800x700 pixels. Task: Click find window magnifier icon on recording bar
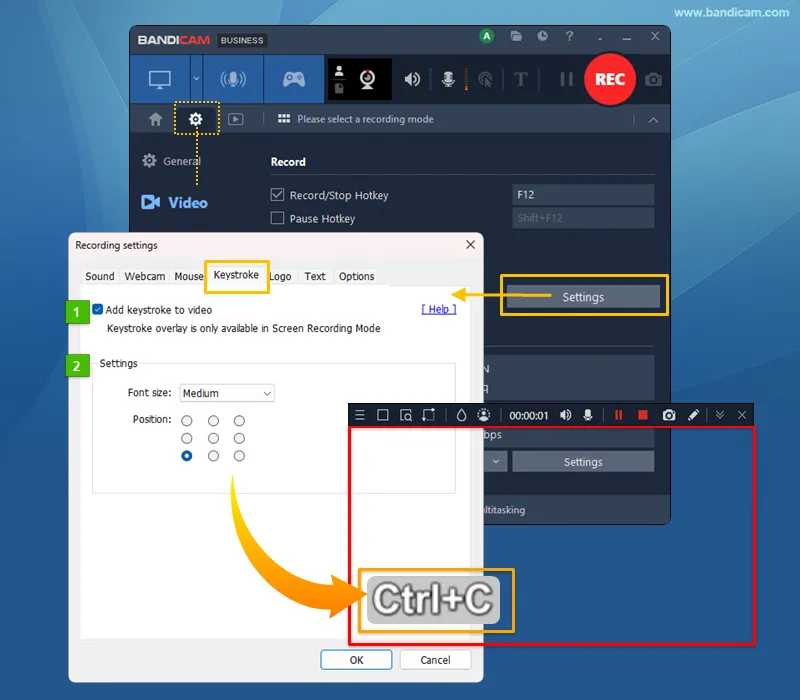point(406,415)
